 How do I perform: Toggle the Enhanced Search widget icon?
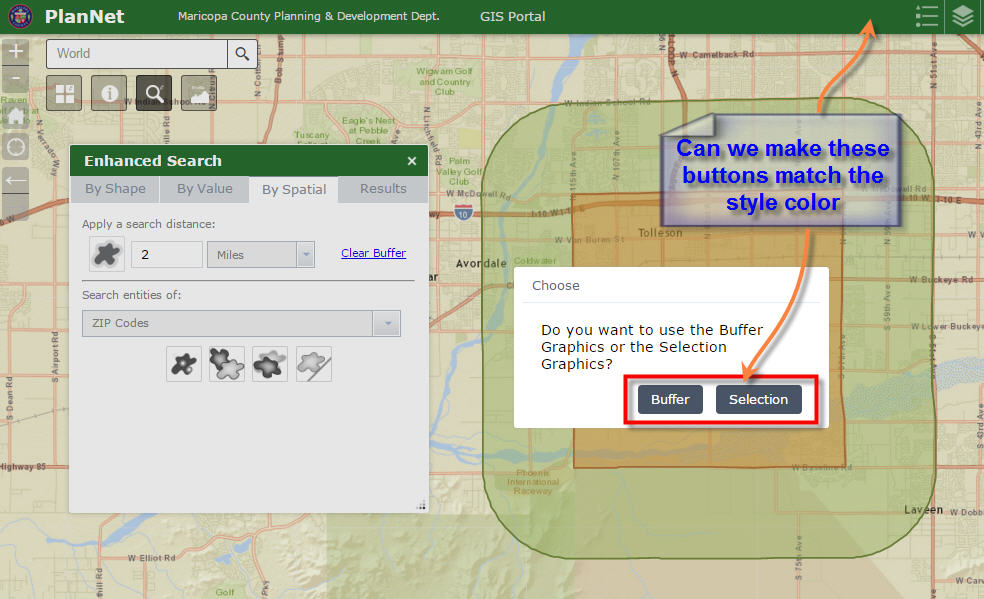pos(154,93)
